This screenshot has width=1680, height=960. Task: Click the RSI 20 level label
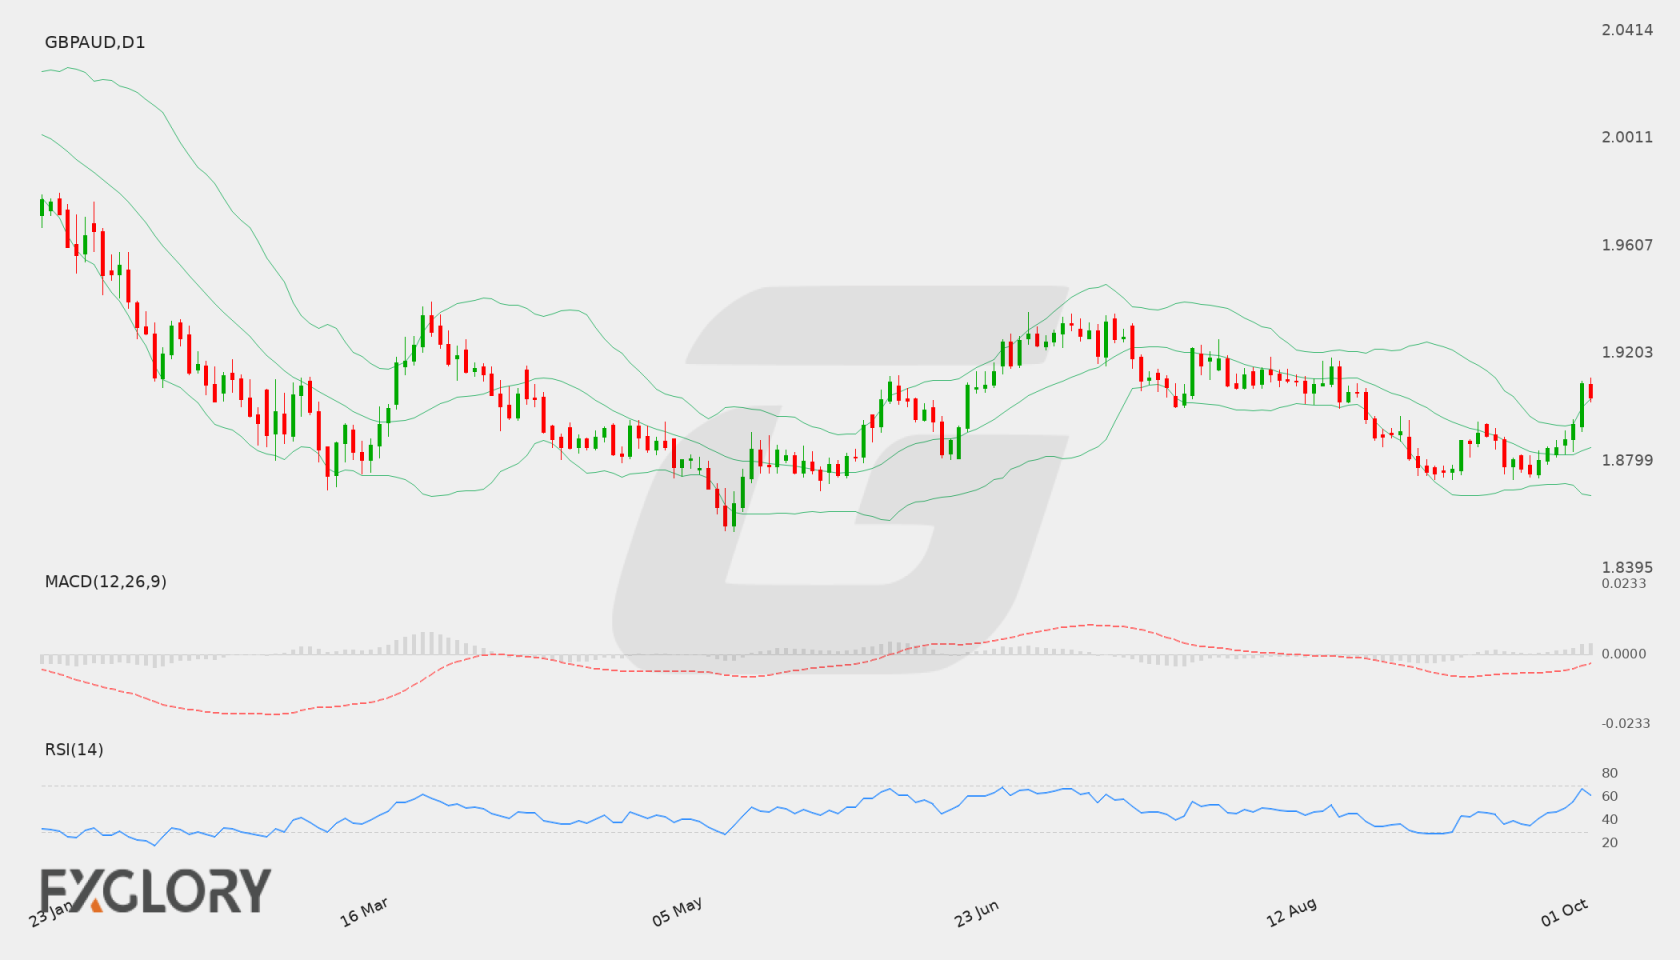[x=1610, y=842]
